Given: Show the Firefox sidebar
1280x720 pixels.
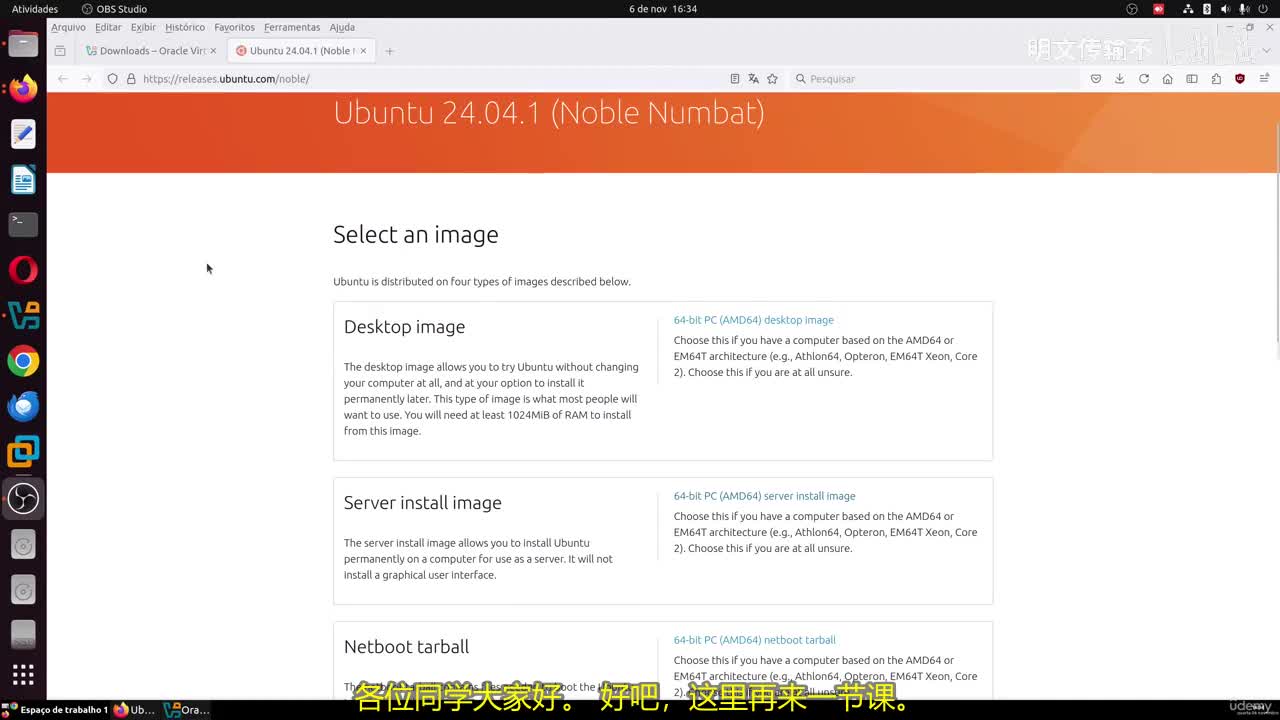Looking at the screenshot, I should coord(1192,79).
